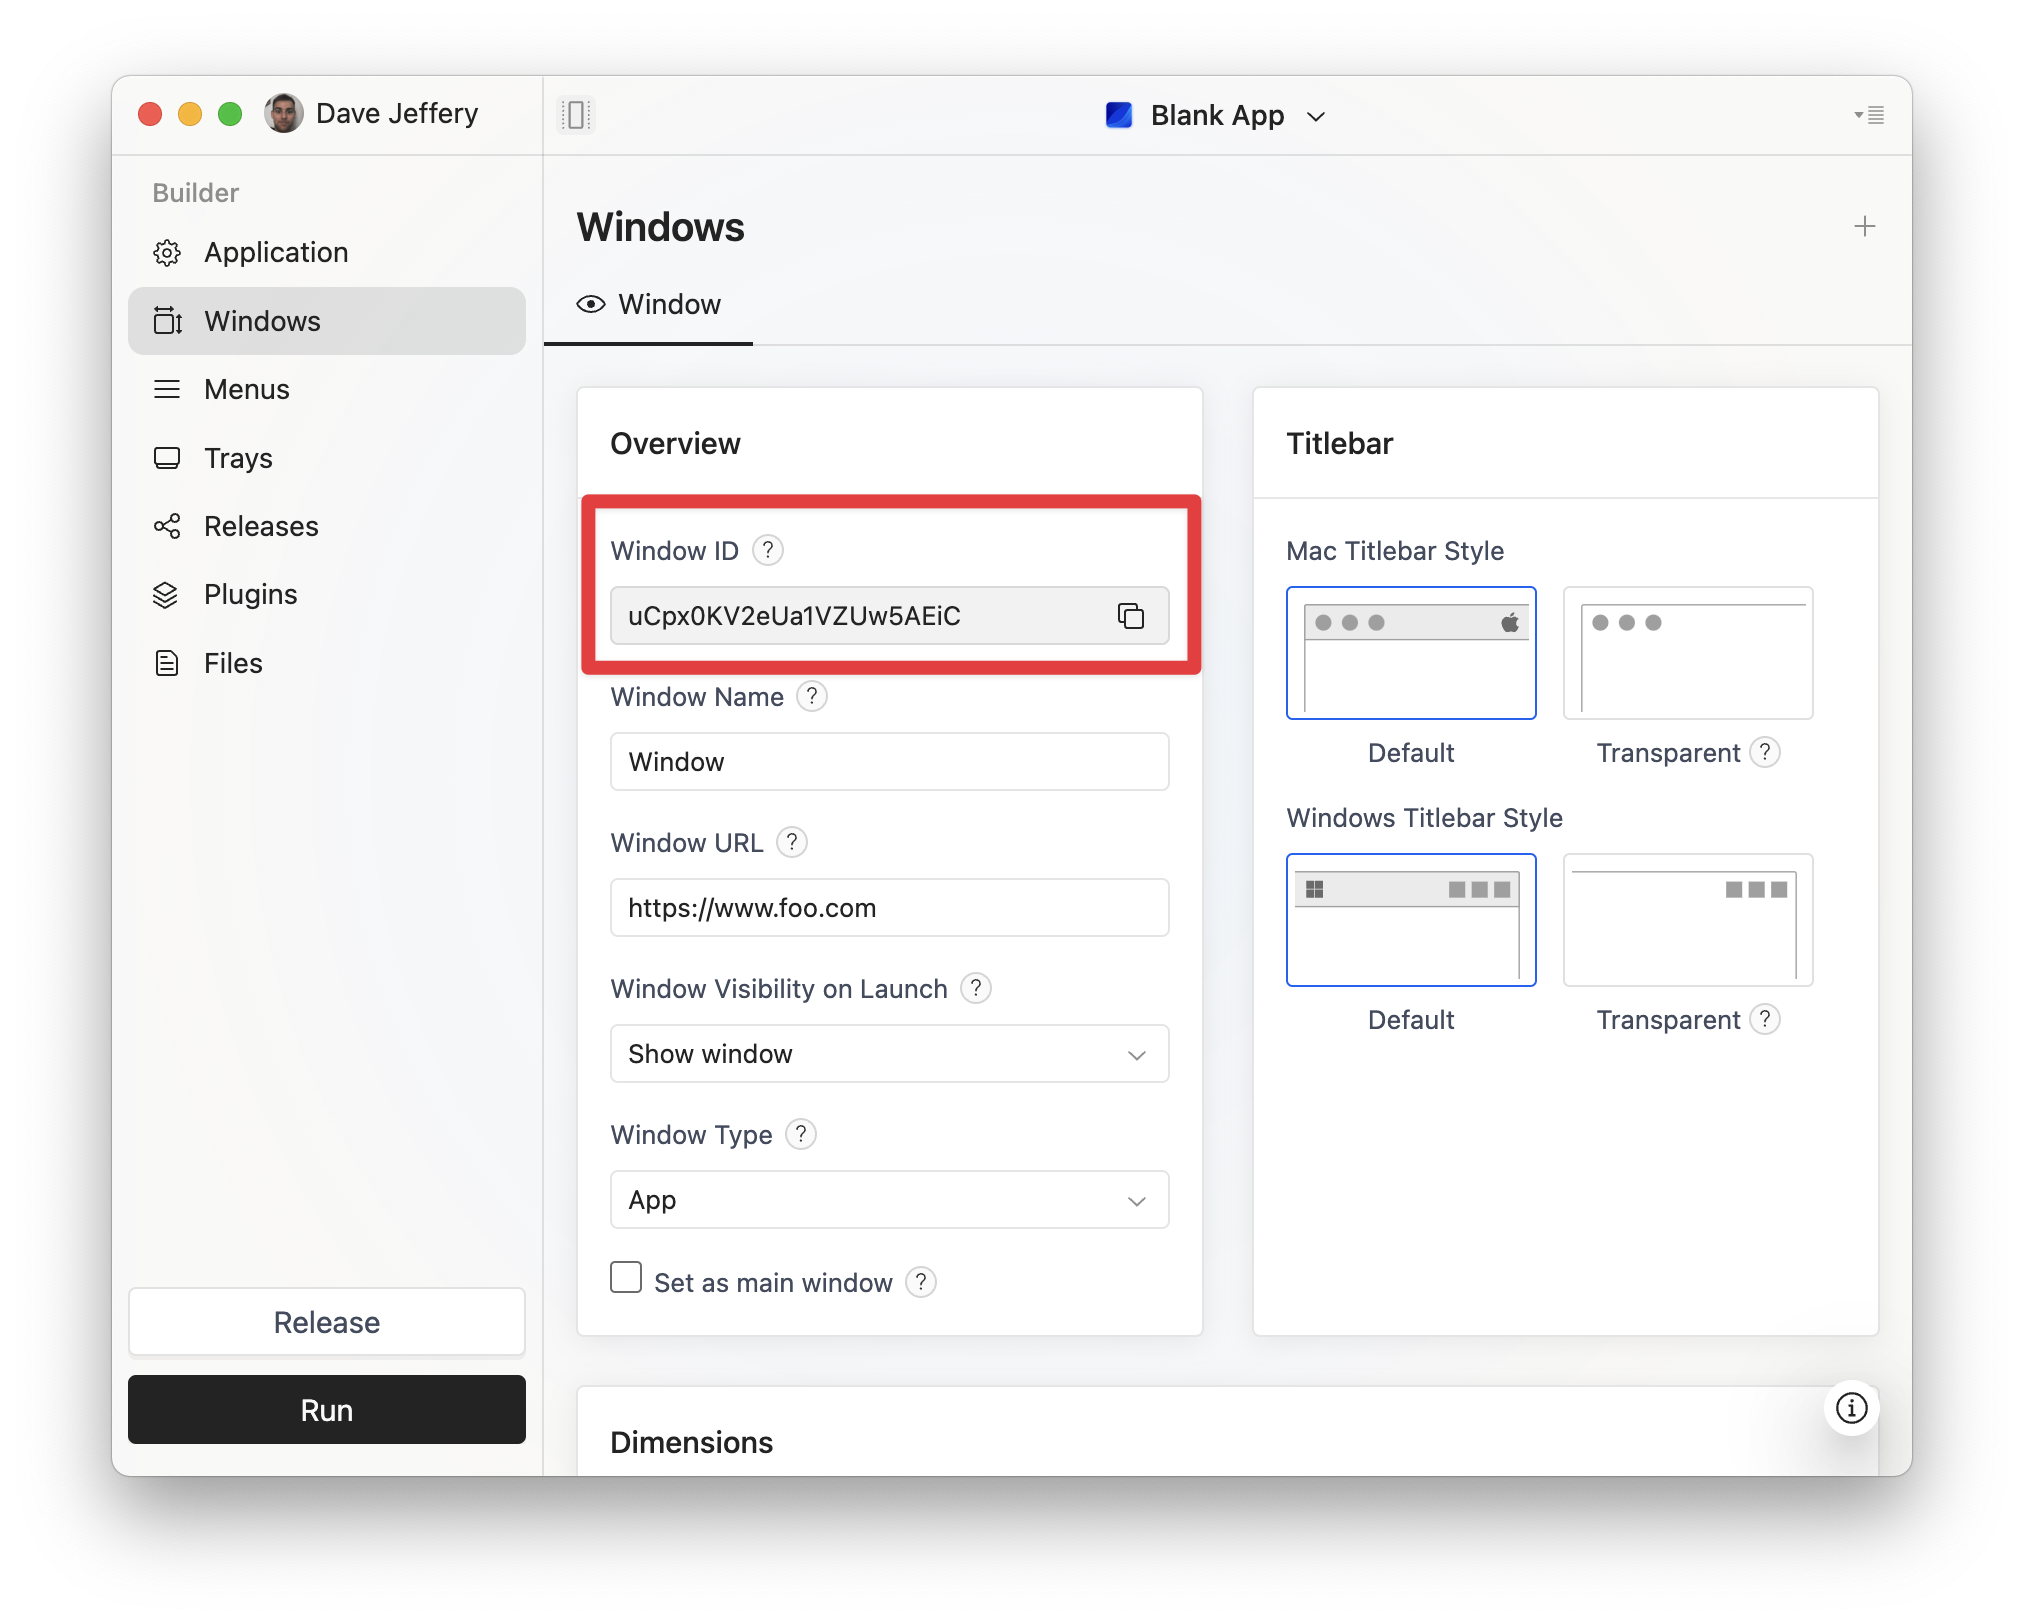The image size is (2024, 1624).
Task: Open the Trays section
Action: click(238, 457)
